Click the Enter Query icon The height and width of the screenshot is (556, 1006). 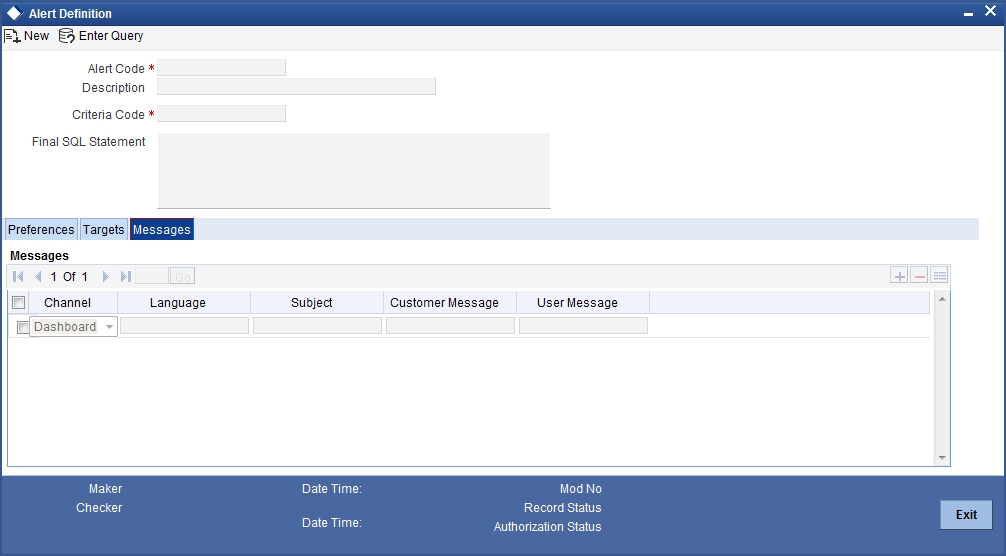67,36
